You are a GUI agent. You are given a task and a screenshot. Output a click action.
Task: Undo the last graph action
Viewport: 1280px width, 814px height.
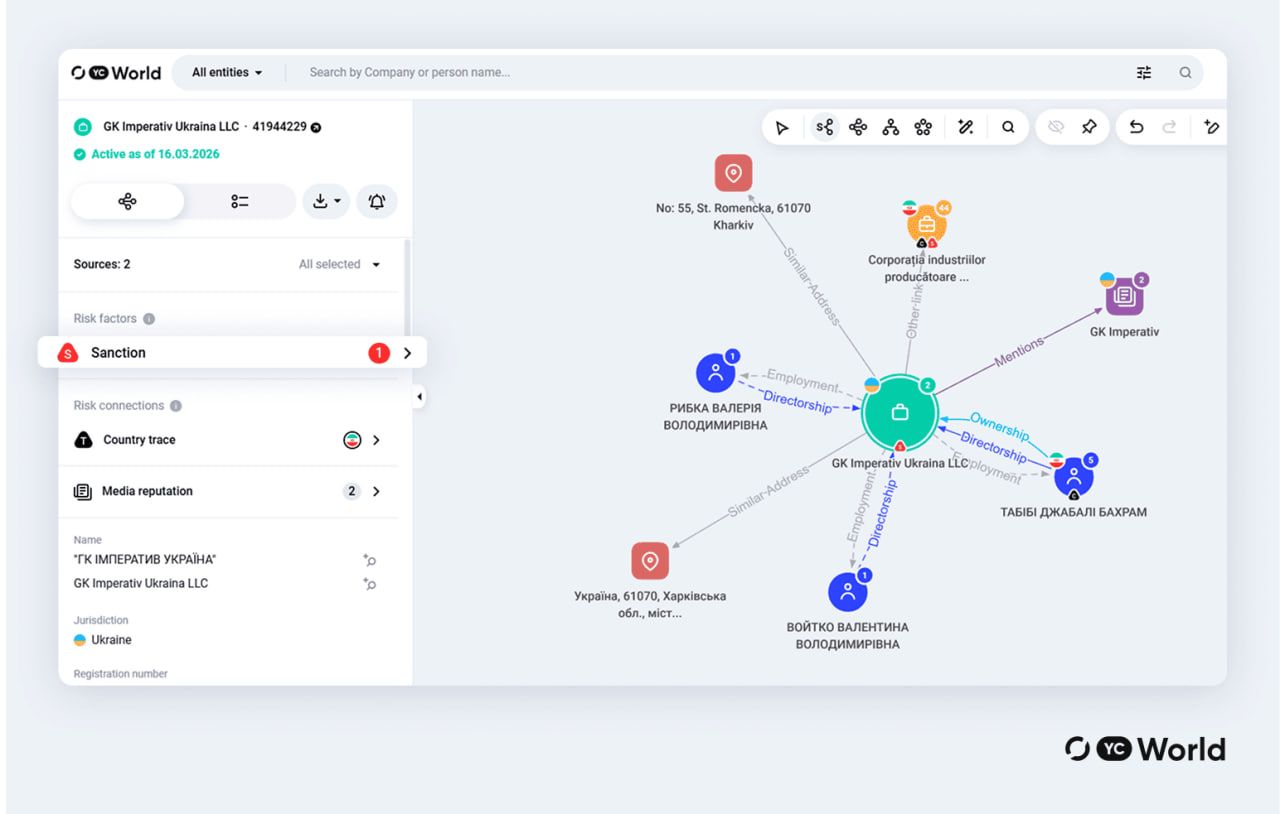[x=1136, y=127]
